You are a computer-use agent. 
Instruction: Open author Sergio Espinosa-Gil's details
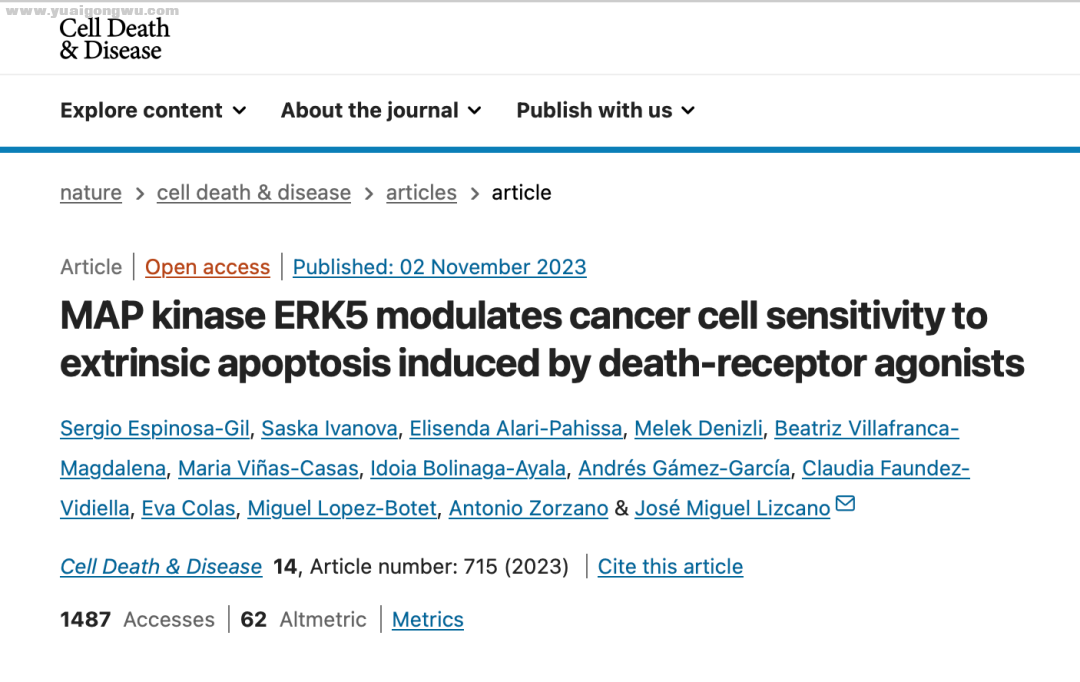pos(154,428)
